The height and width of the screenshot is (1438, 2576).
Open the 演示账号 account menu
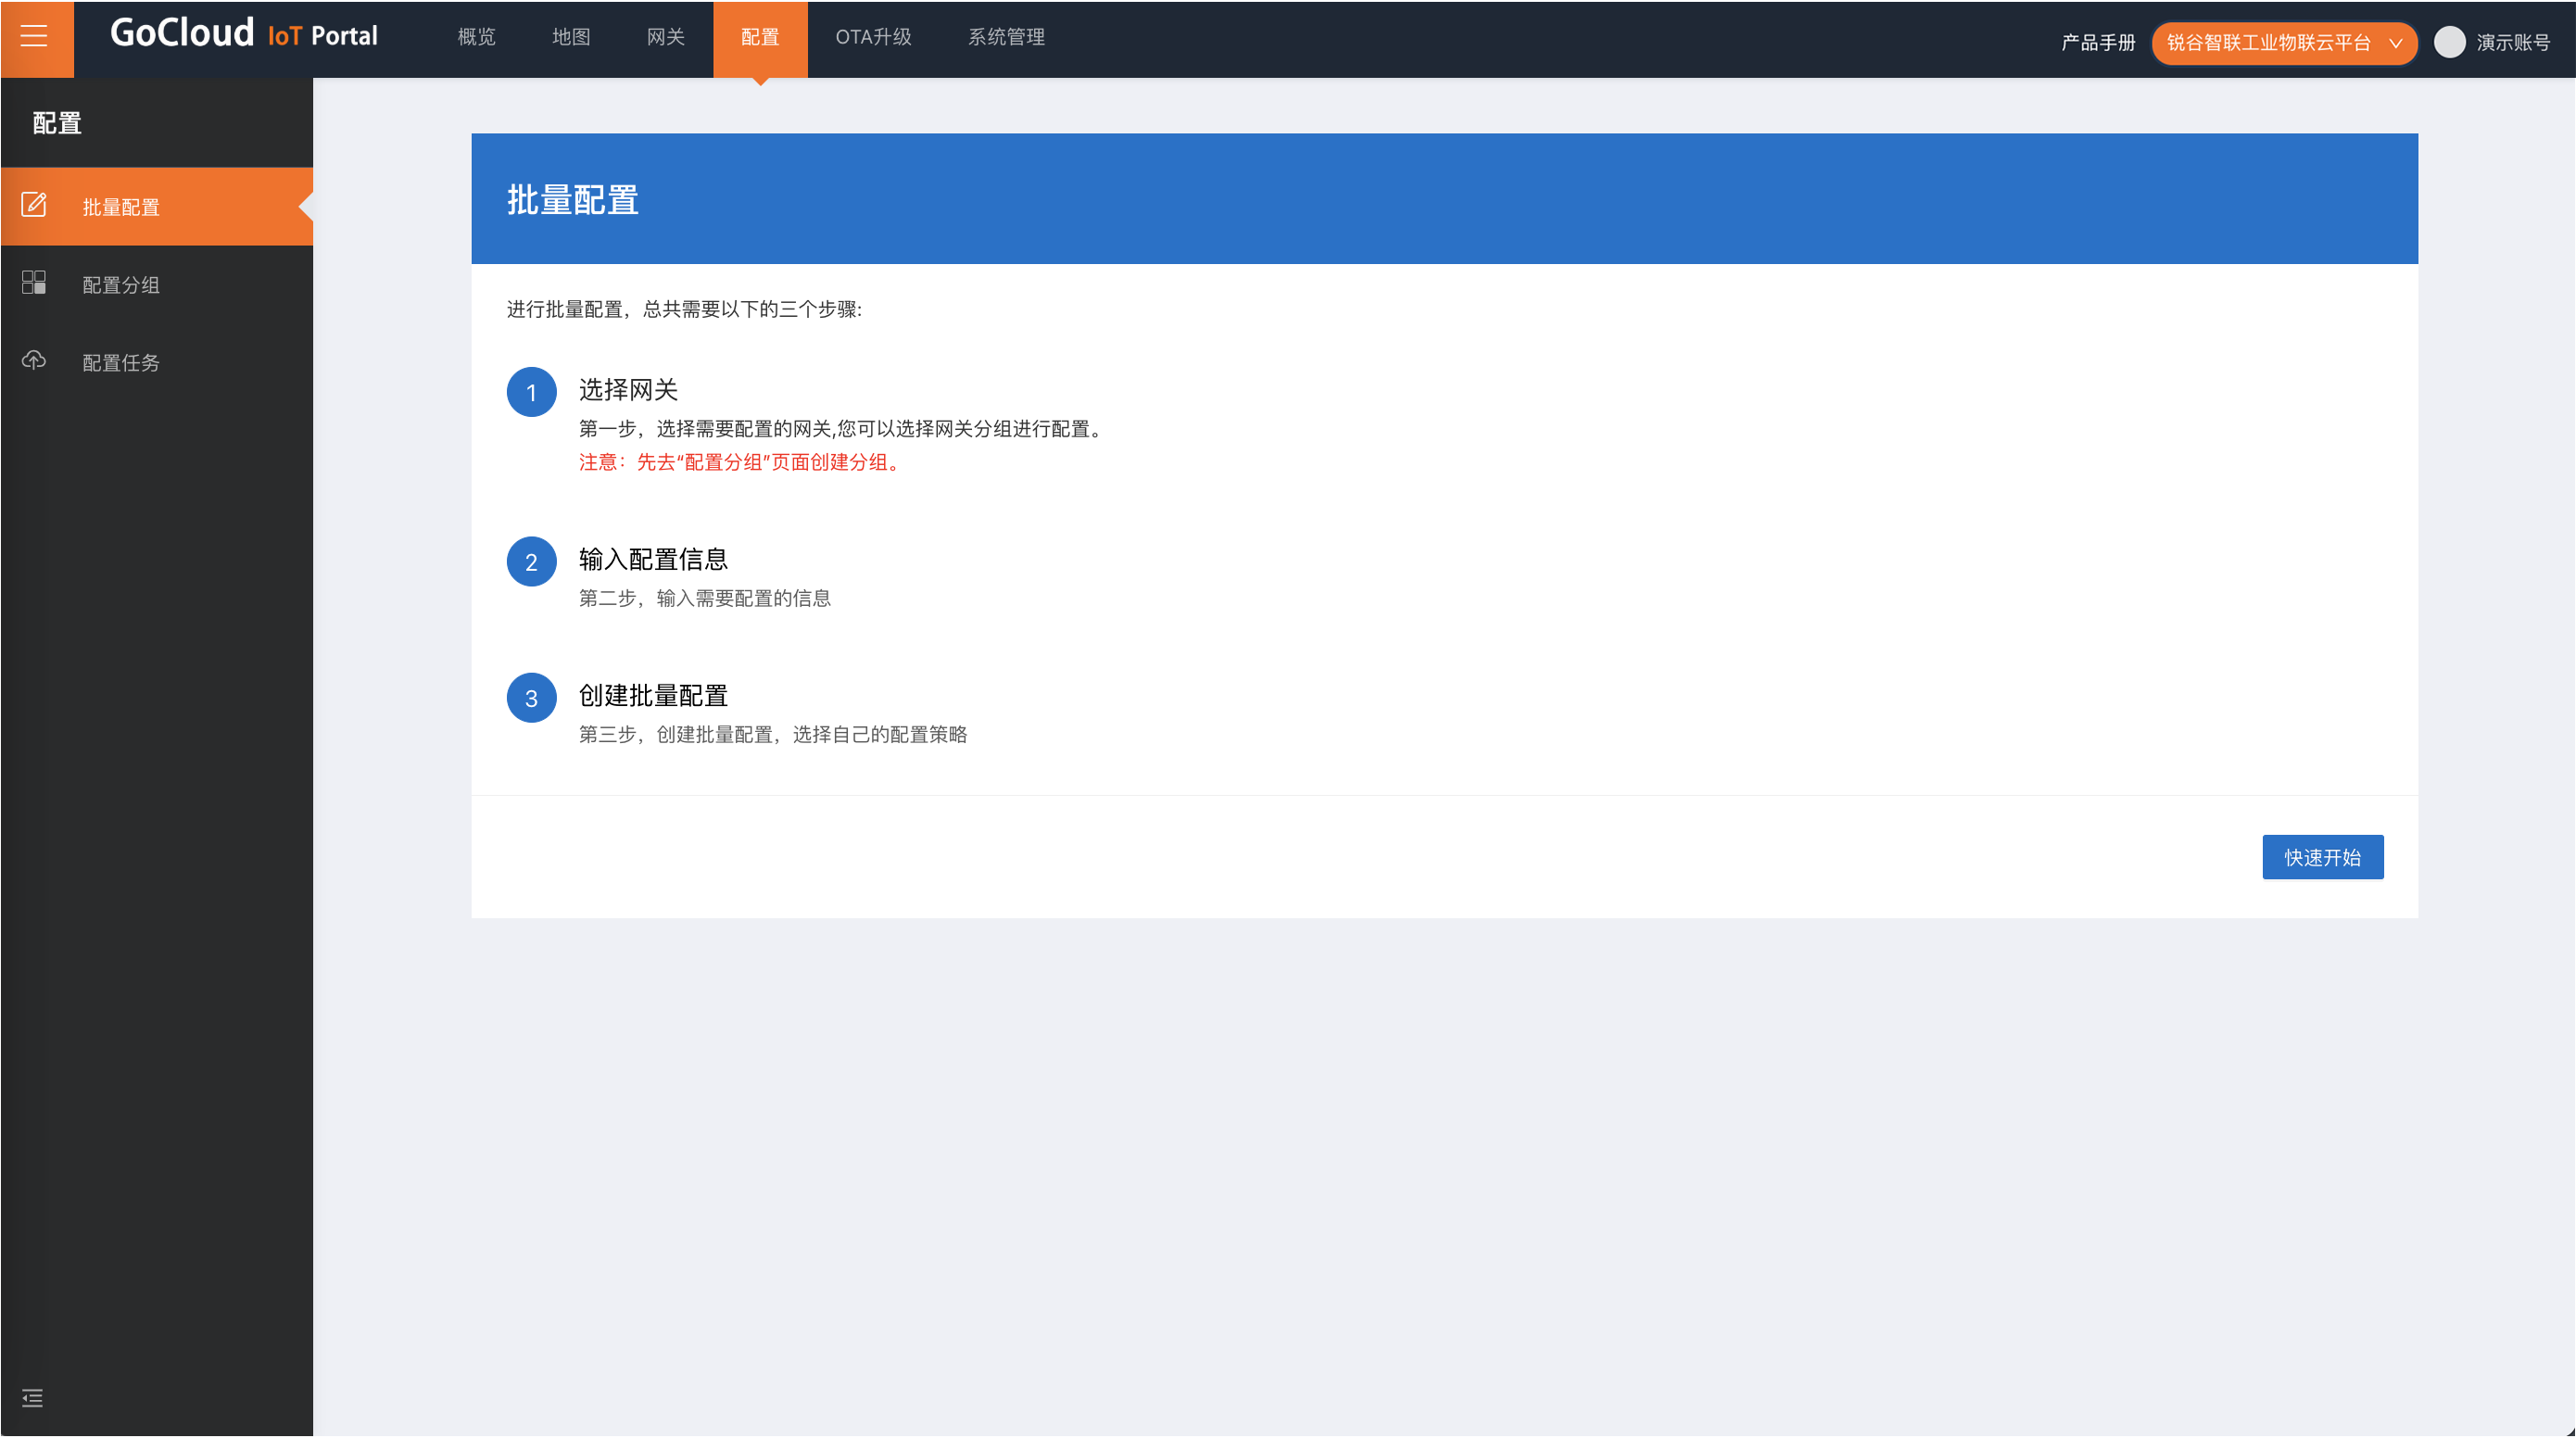point(2512,42)
